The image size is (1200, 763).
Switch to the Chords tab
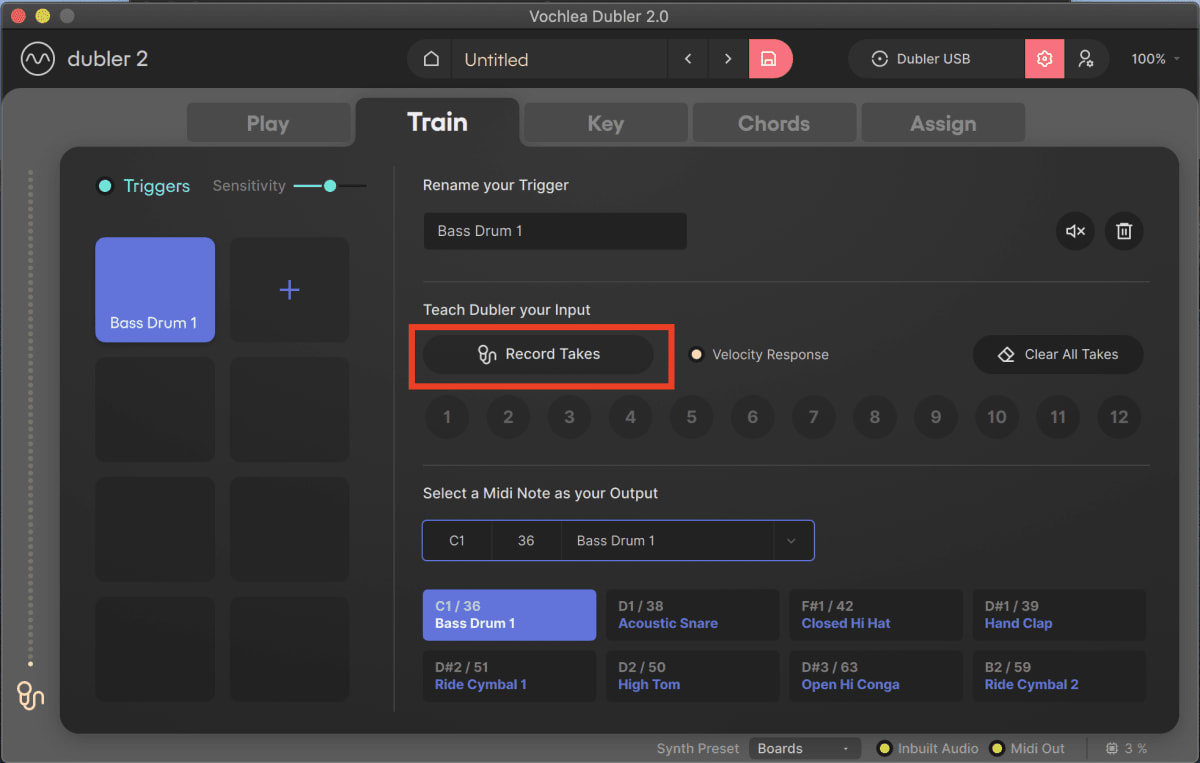774,122
